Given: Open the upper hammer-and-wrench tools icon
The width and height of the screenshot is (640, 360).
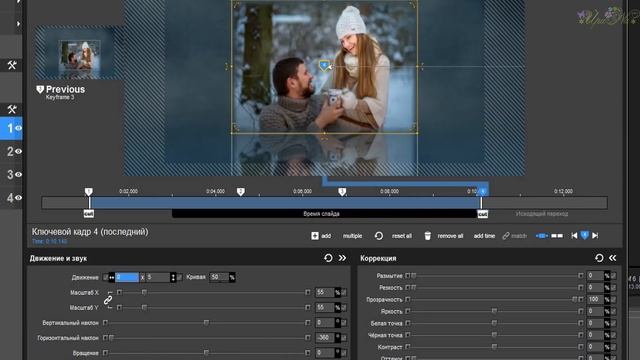Looking at the screenshot, I should click(11, 65).
